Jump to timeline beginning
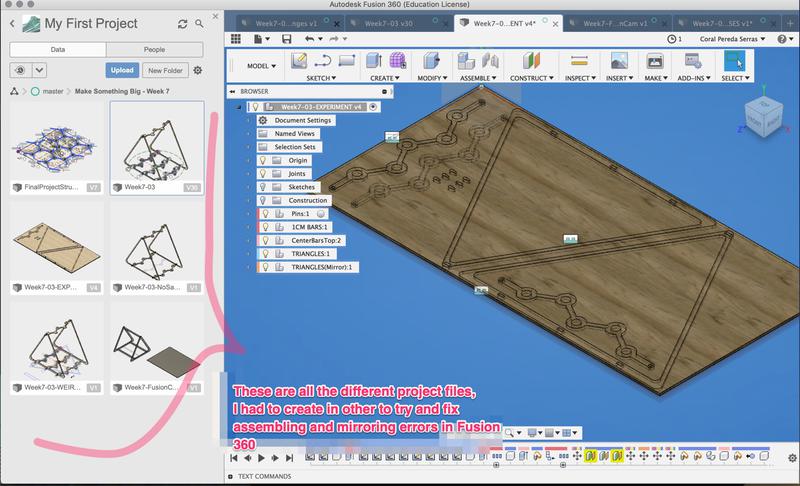Viewport: 800px width, 486px height. (234, 458)
